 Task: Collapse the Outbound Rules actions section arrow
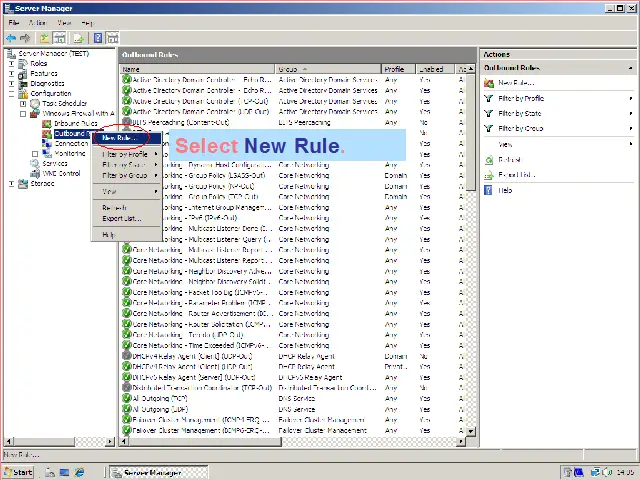click(x=631, y=68)
